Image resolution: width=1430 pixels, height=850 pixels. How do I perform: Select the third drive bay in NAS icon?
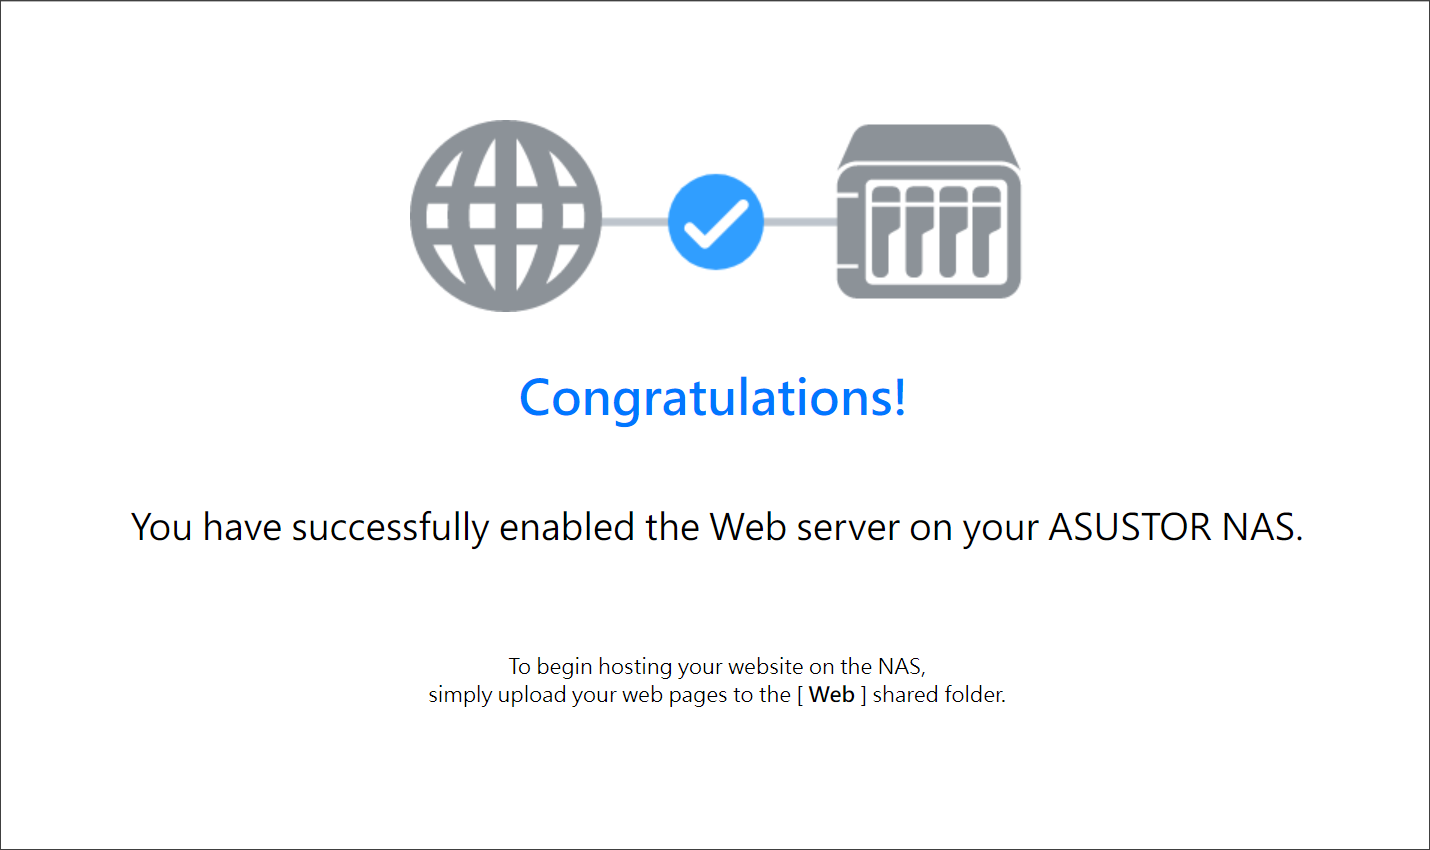952,232
